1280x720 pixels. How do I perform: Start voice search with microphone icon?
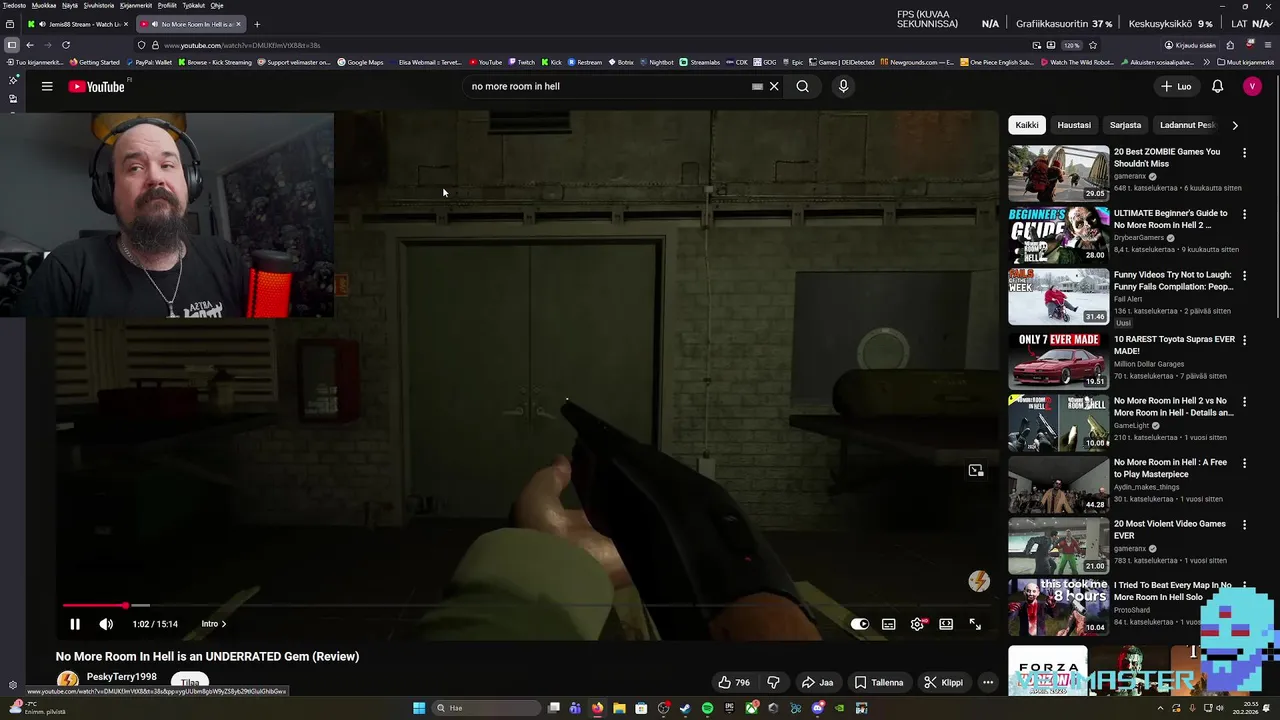[843, 86]
